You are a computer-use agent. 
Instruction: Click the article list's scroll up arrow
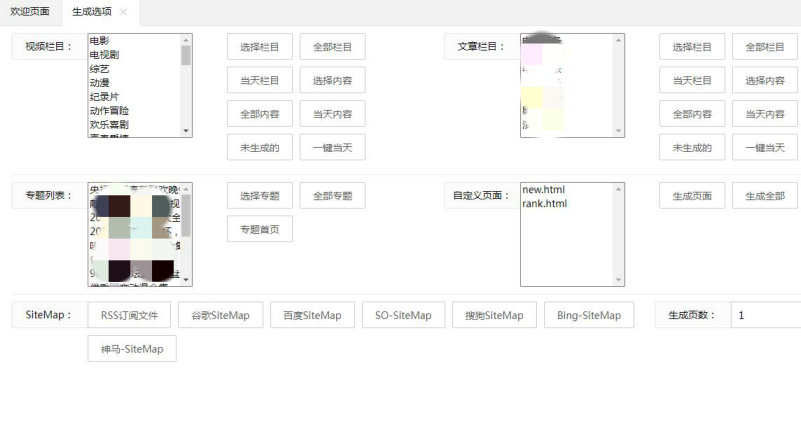[x=619, y=41]
